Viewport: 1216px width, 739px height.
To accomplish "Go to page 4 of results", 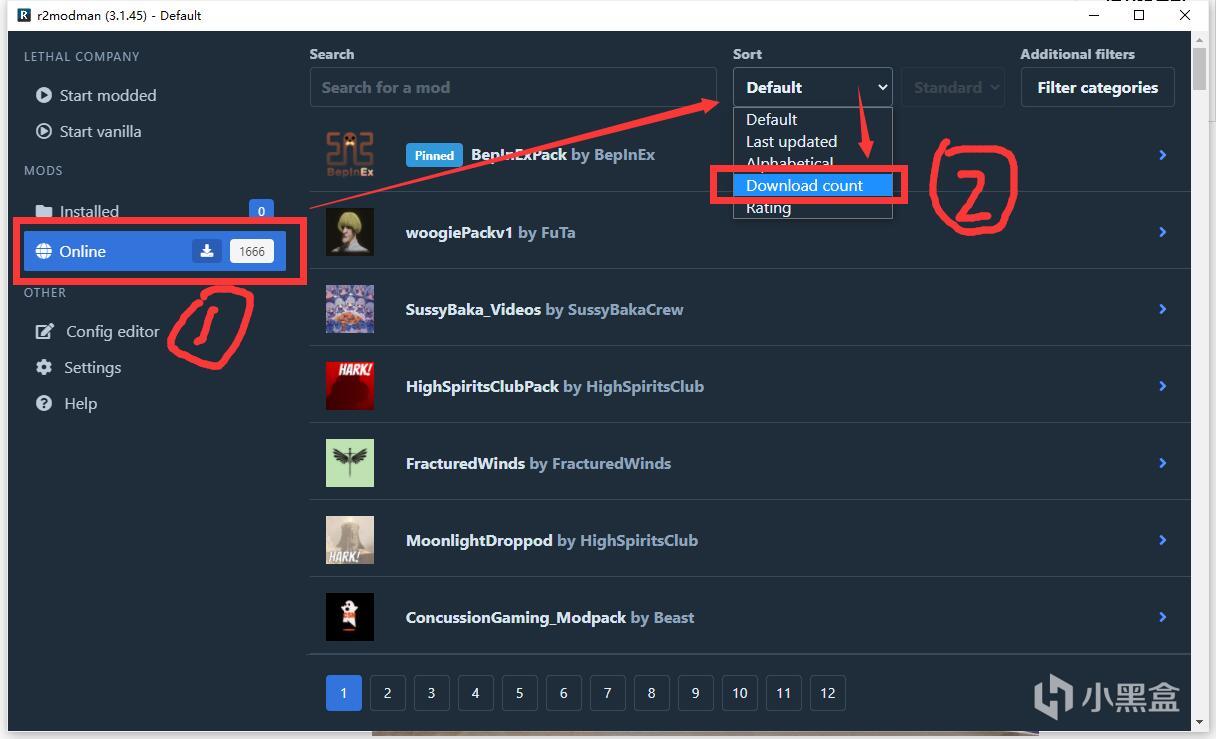I will [475, 692].
